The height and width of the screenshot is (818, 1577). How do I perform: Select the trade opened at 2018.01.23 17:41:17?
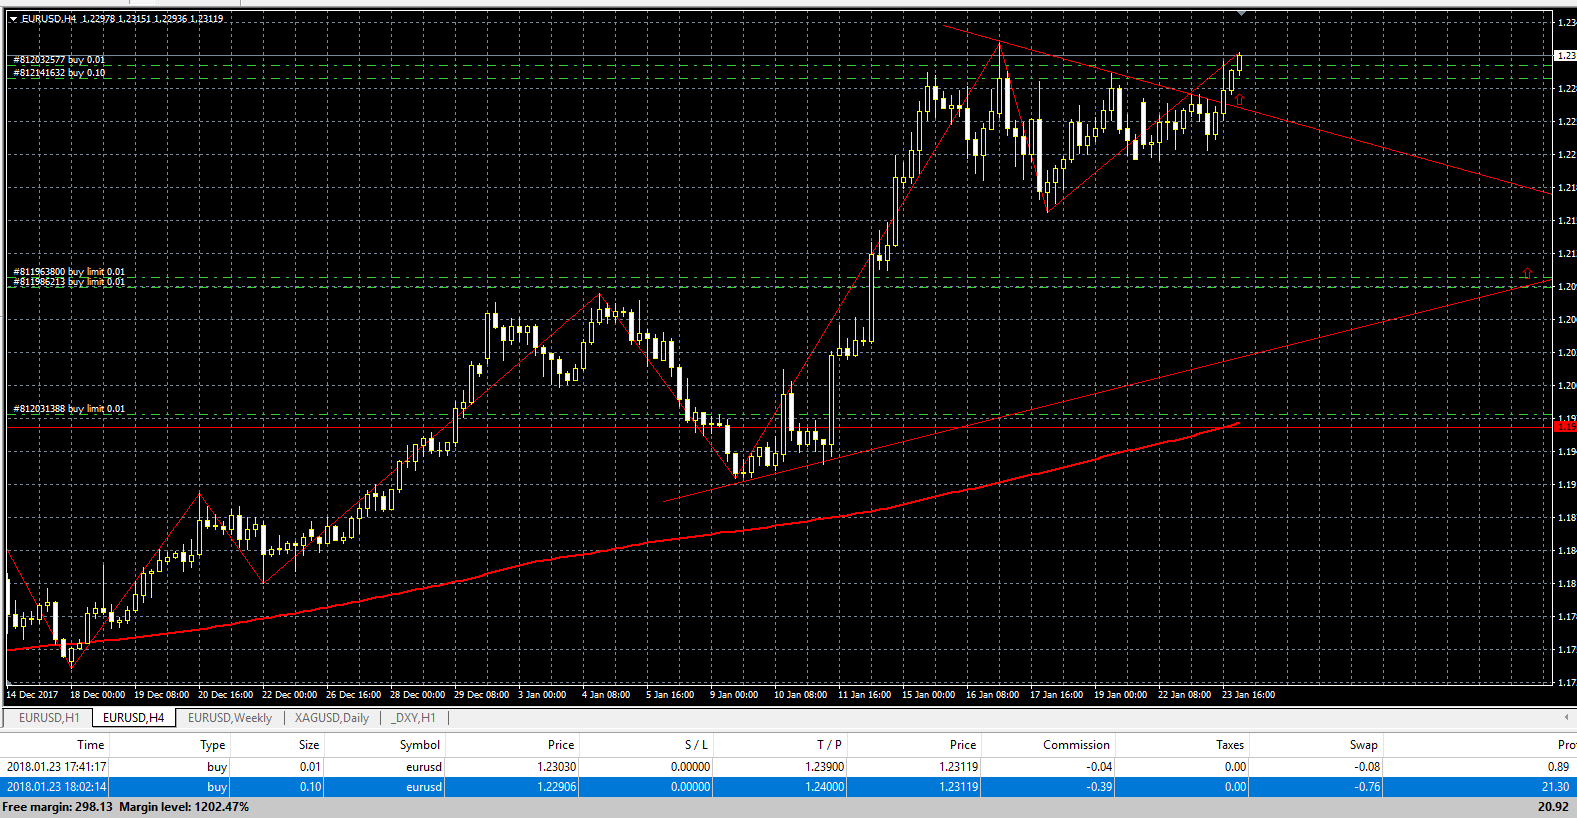pos(788,767)
